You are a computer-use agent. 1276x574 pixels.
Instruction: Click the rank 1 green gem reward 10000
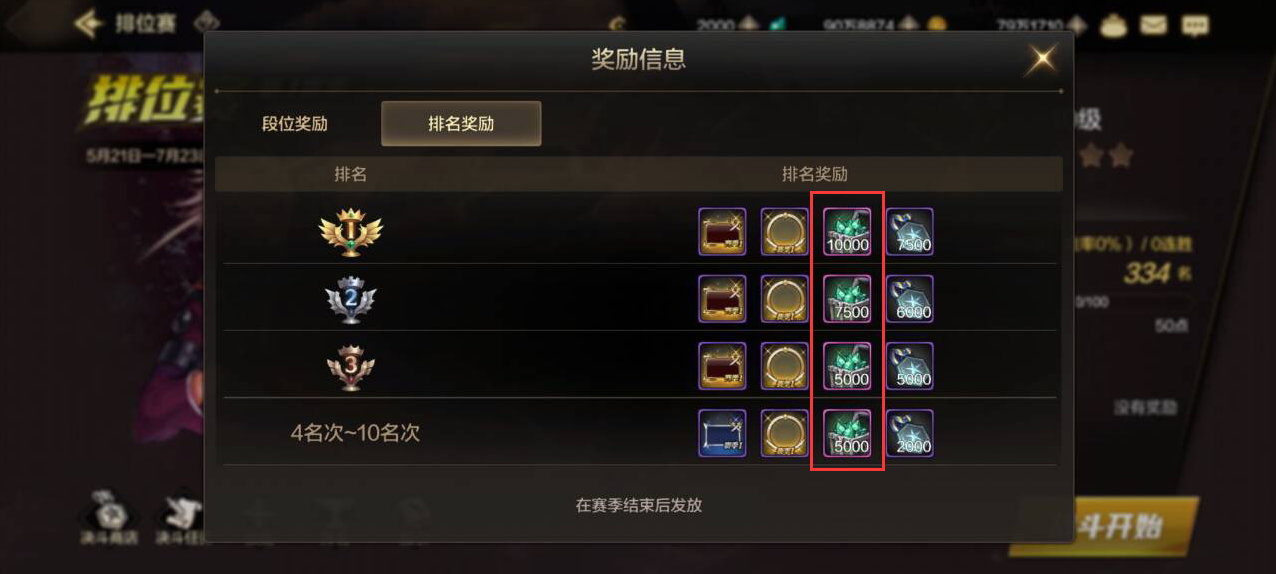[x=847, y=232]
